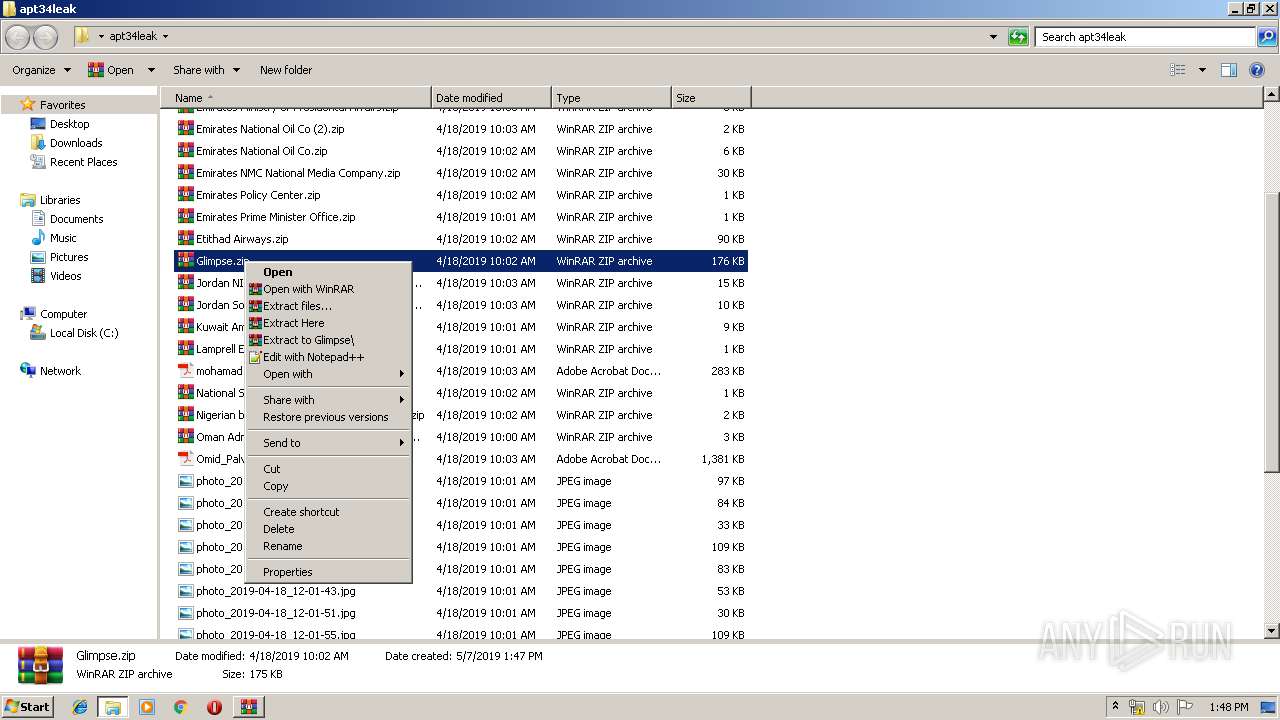This screenshot has width=1280, height=720.
Task: Click the refresh button beside address bar
Action: point(1018,37)
